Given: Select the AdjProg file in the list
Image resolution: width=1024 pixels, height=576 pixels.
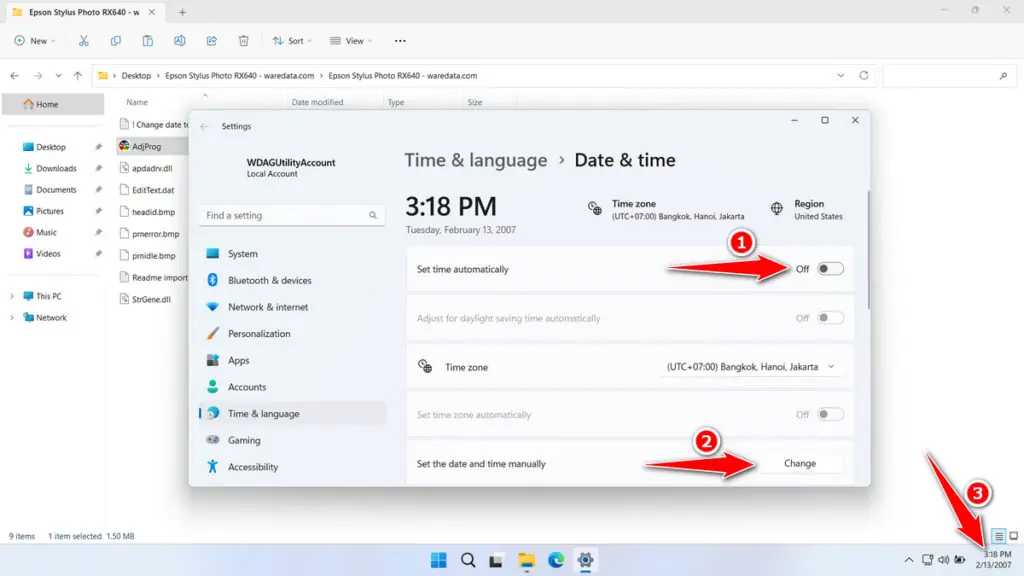Looking at the screenshot, I should pyautogui.click(x=146, y=146).
